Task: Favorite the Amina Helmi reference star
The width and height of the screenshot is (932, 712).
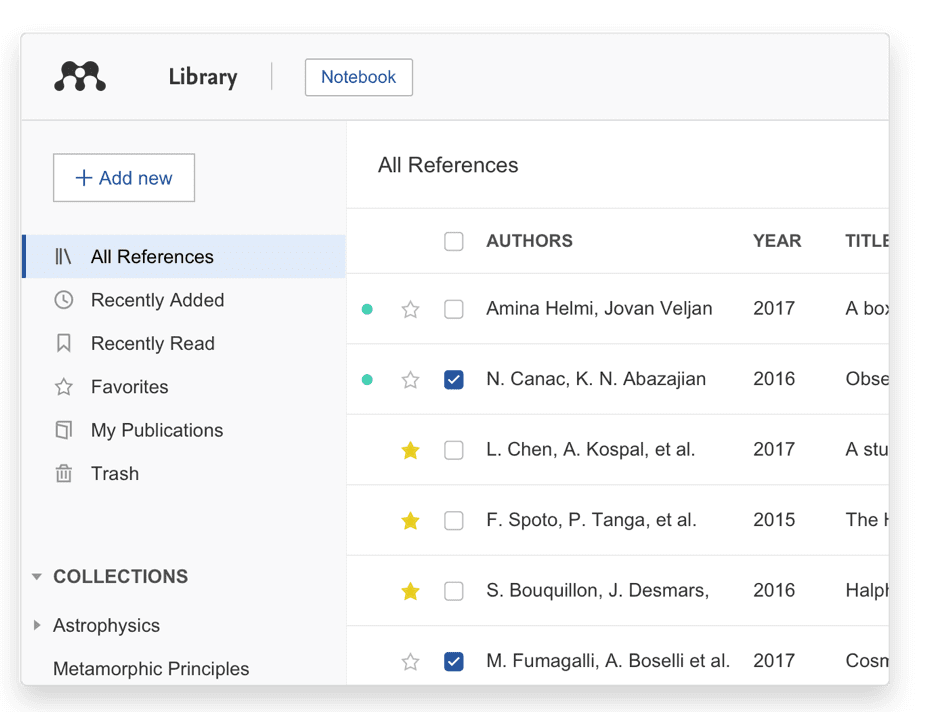Action: 410,309
